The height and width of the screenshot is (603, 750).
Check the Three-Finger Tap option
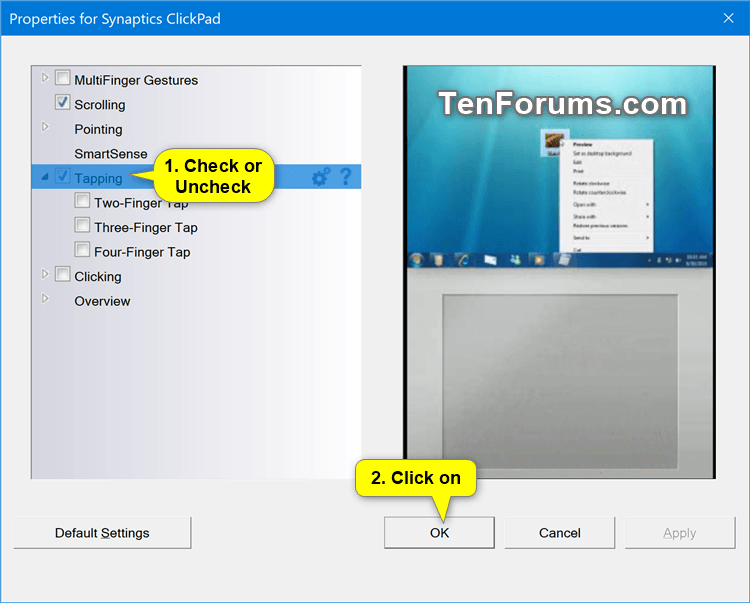tap(82, 225)
